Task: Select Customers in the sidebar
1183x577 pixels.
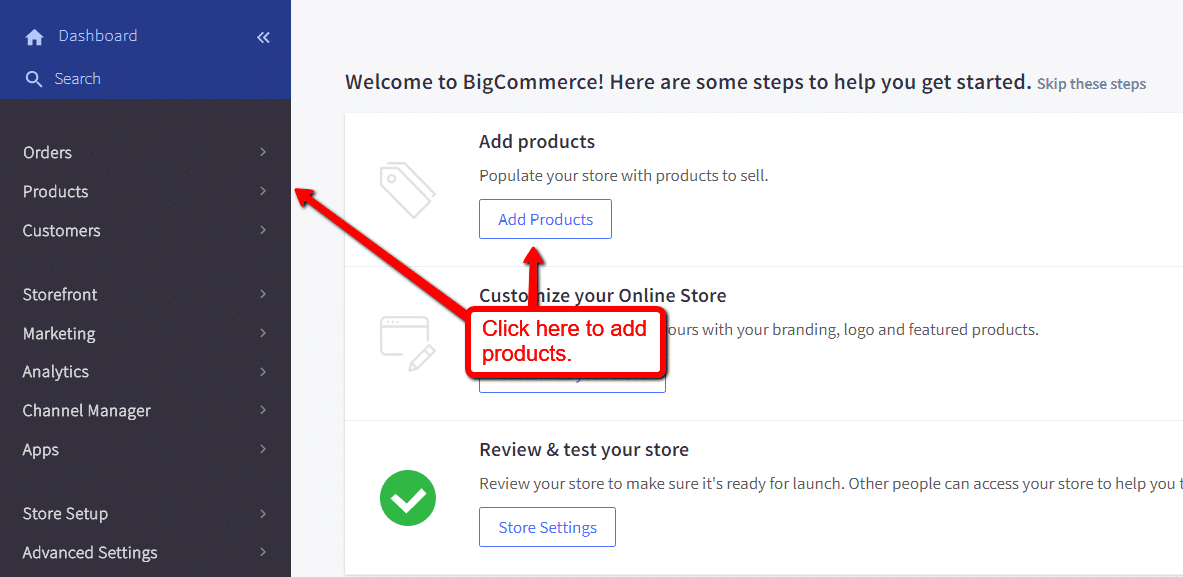Action: pyautogui.click(x=61, y=230)
